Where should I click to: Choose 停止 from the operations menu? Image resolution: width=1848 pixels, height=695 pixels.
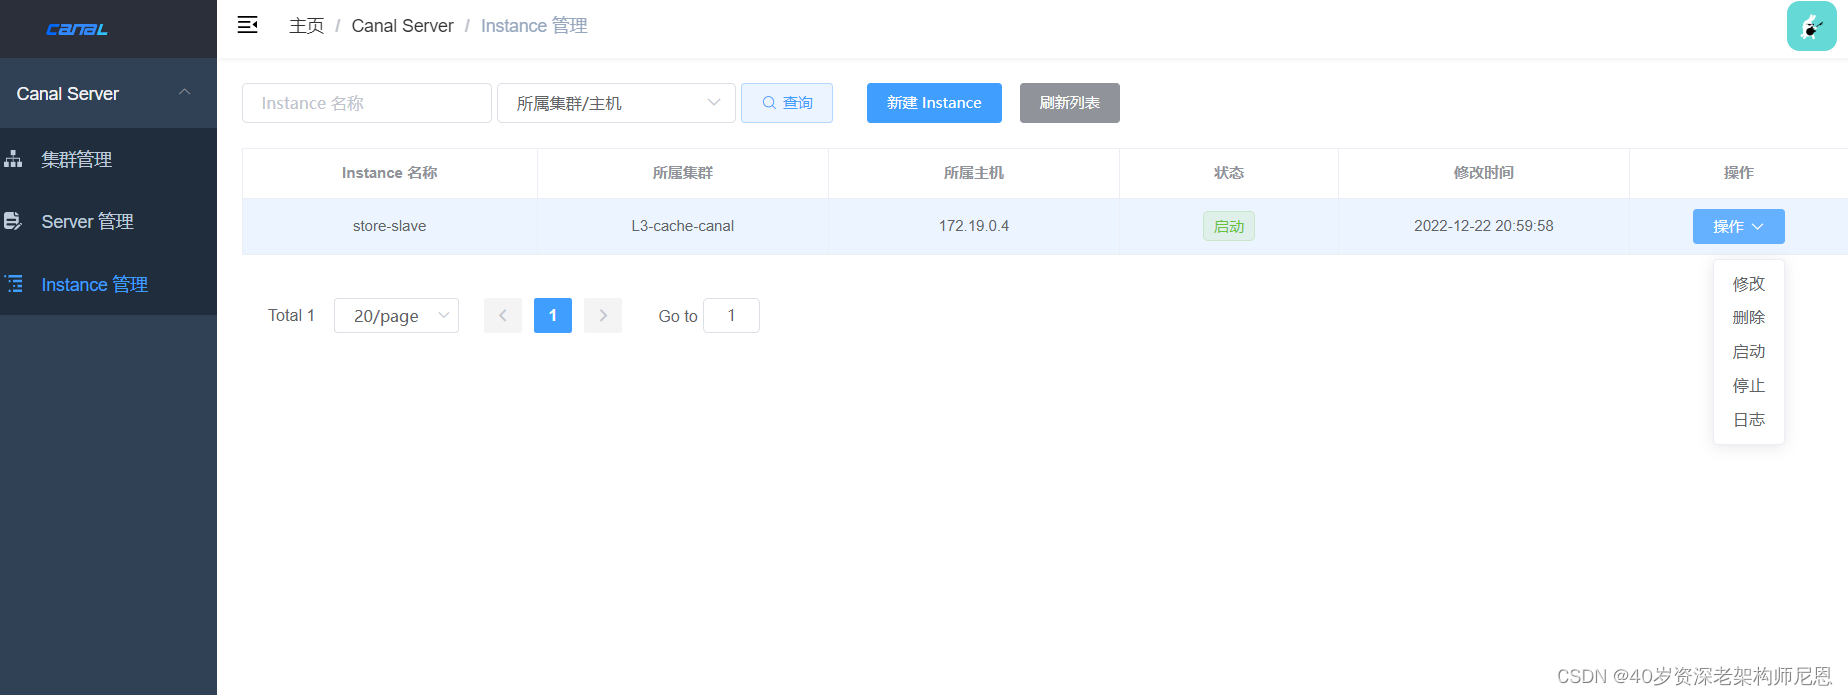coord(1749,386)
